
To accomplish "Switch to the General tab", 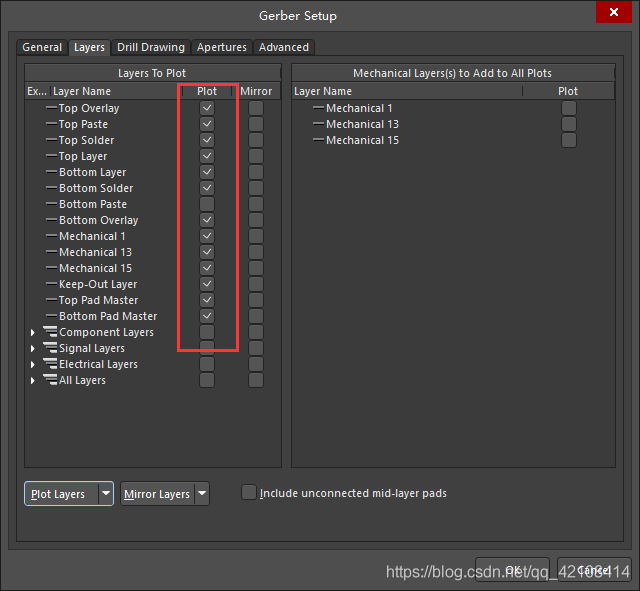I will coord(42,47).
